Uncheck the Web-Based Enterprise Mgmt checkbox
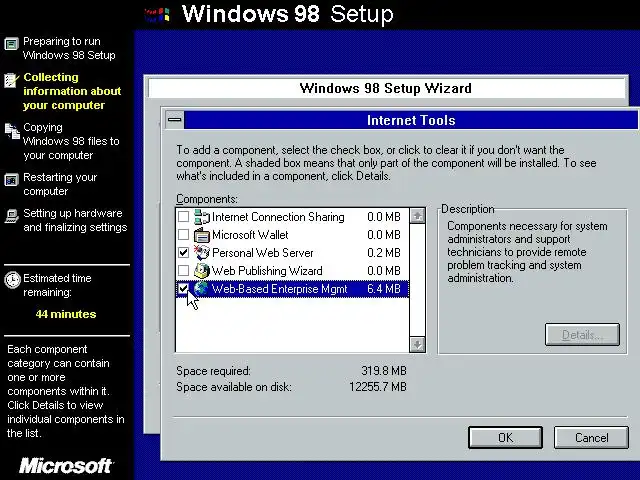The image size is (640, 480). pos(184,289)
